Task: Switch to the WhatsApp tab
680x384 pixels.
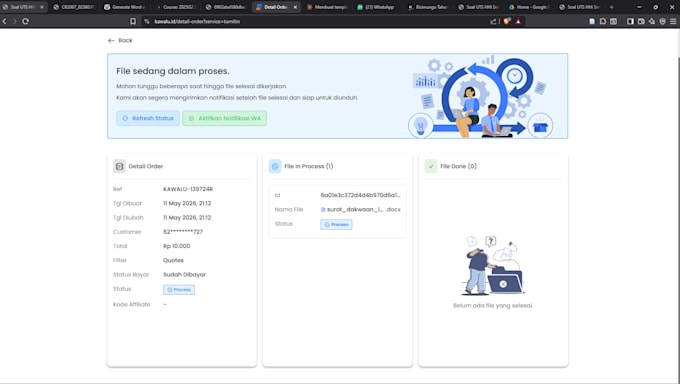Action: click(x=376, y=7)
